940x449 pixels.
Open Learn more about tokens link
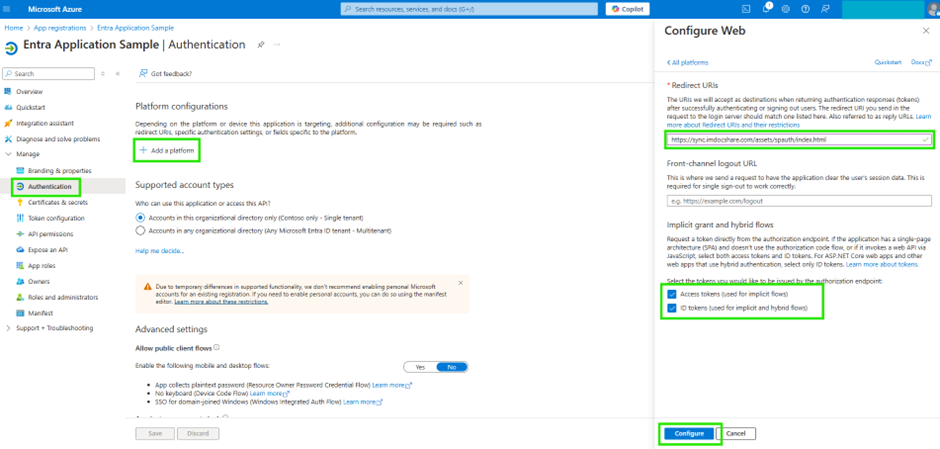coord(882,264)
